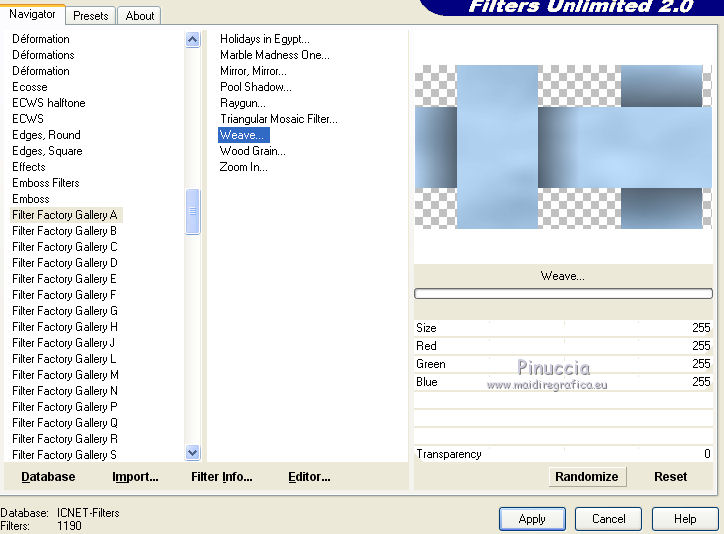Randomize the filter parameters

[587, 477]
